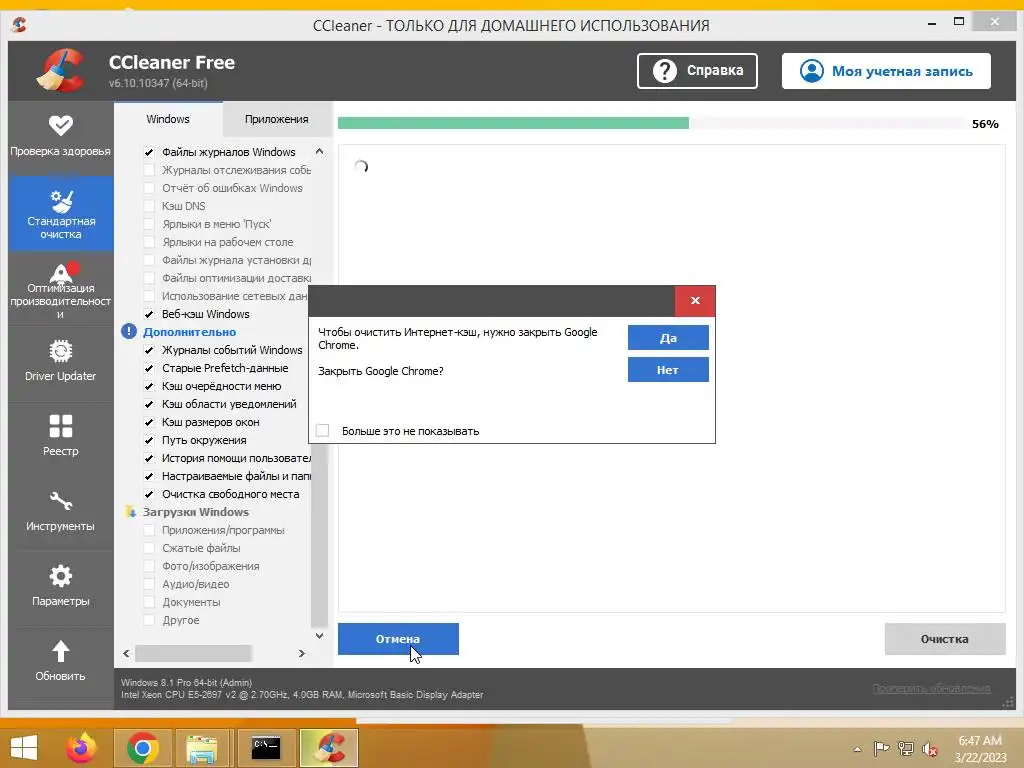Open Справка help button

pos(697,71)
